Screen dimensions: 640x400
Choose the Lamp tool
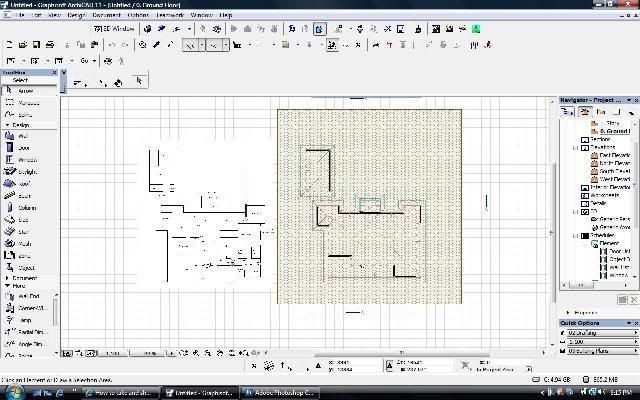pyautogui.click(x=28, y=320)
